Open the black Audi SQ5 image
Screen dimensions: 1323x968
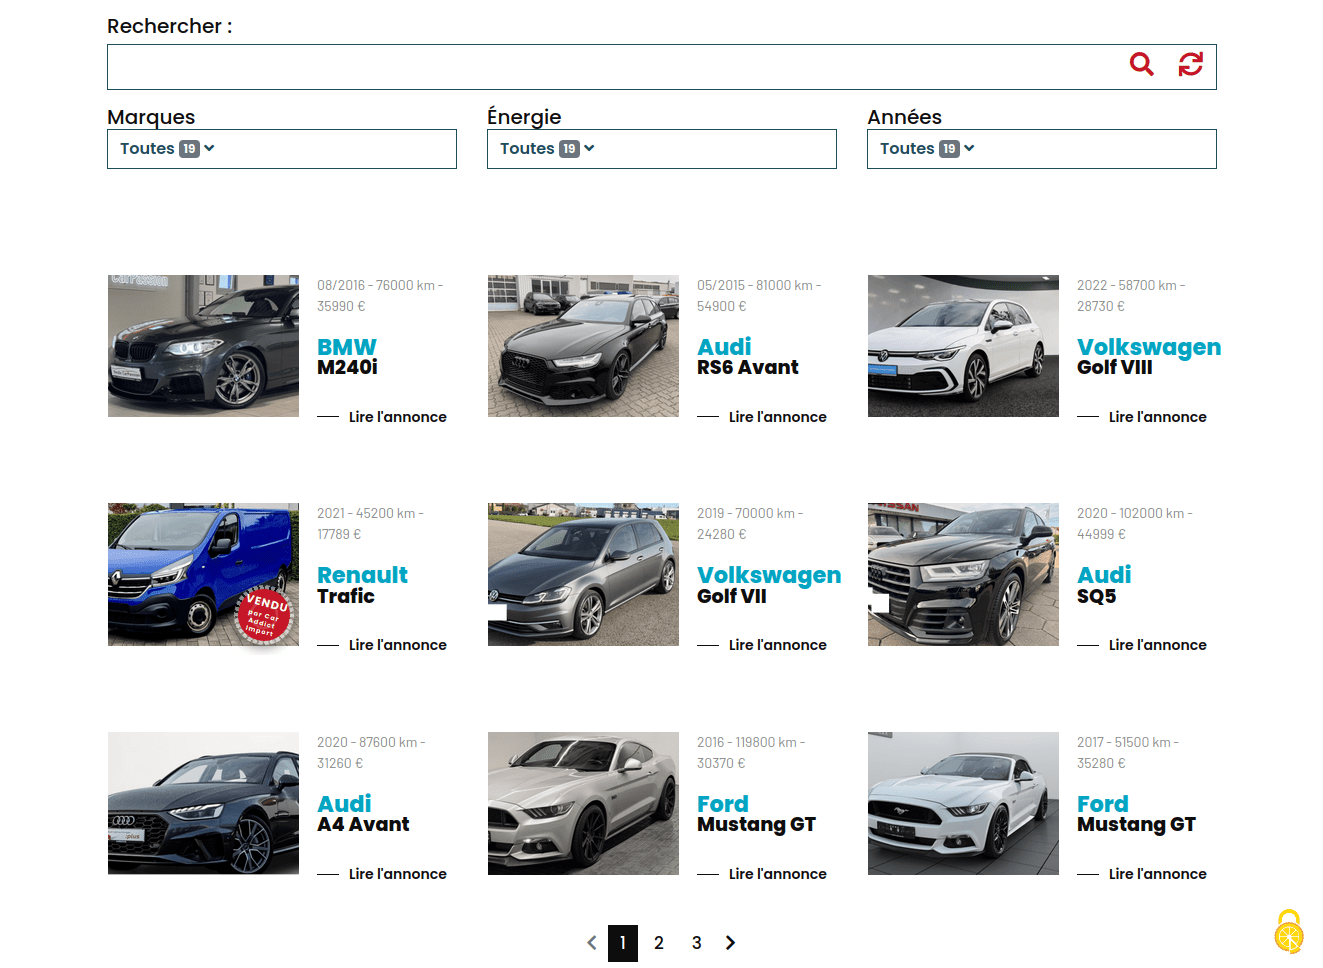pos(963,574)
